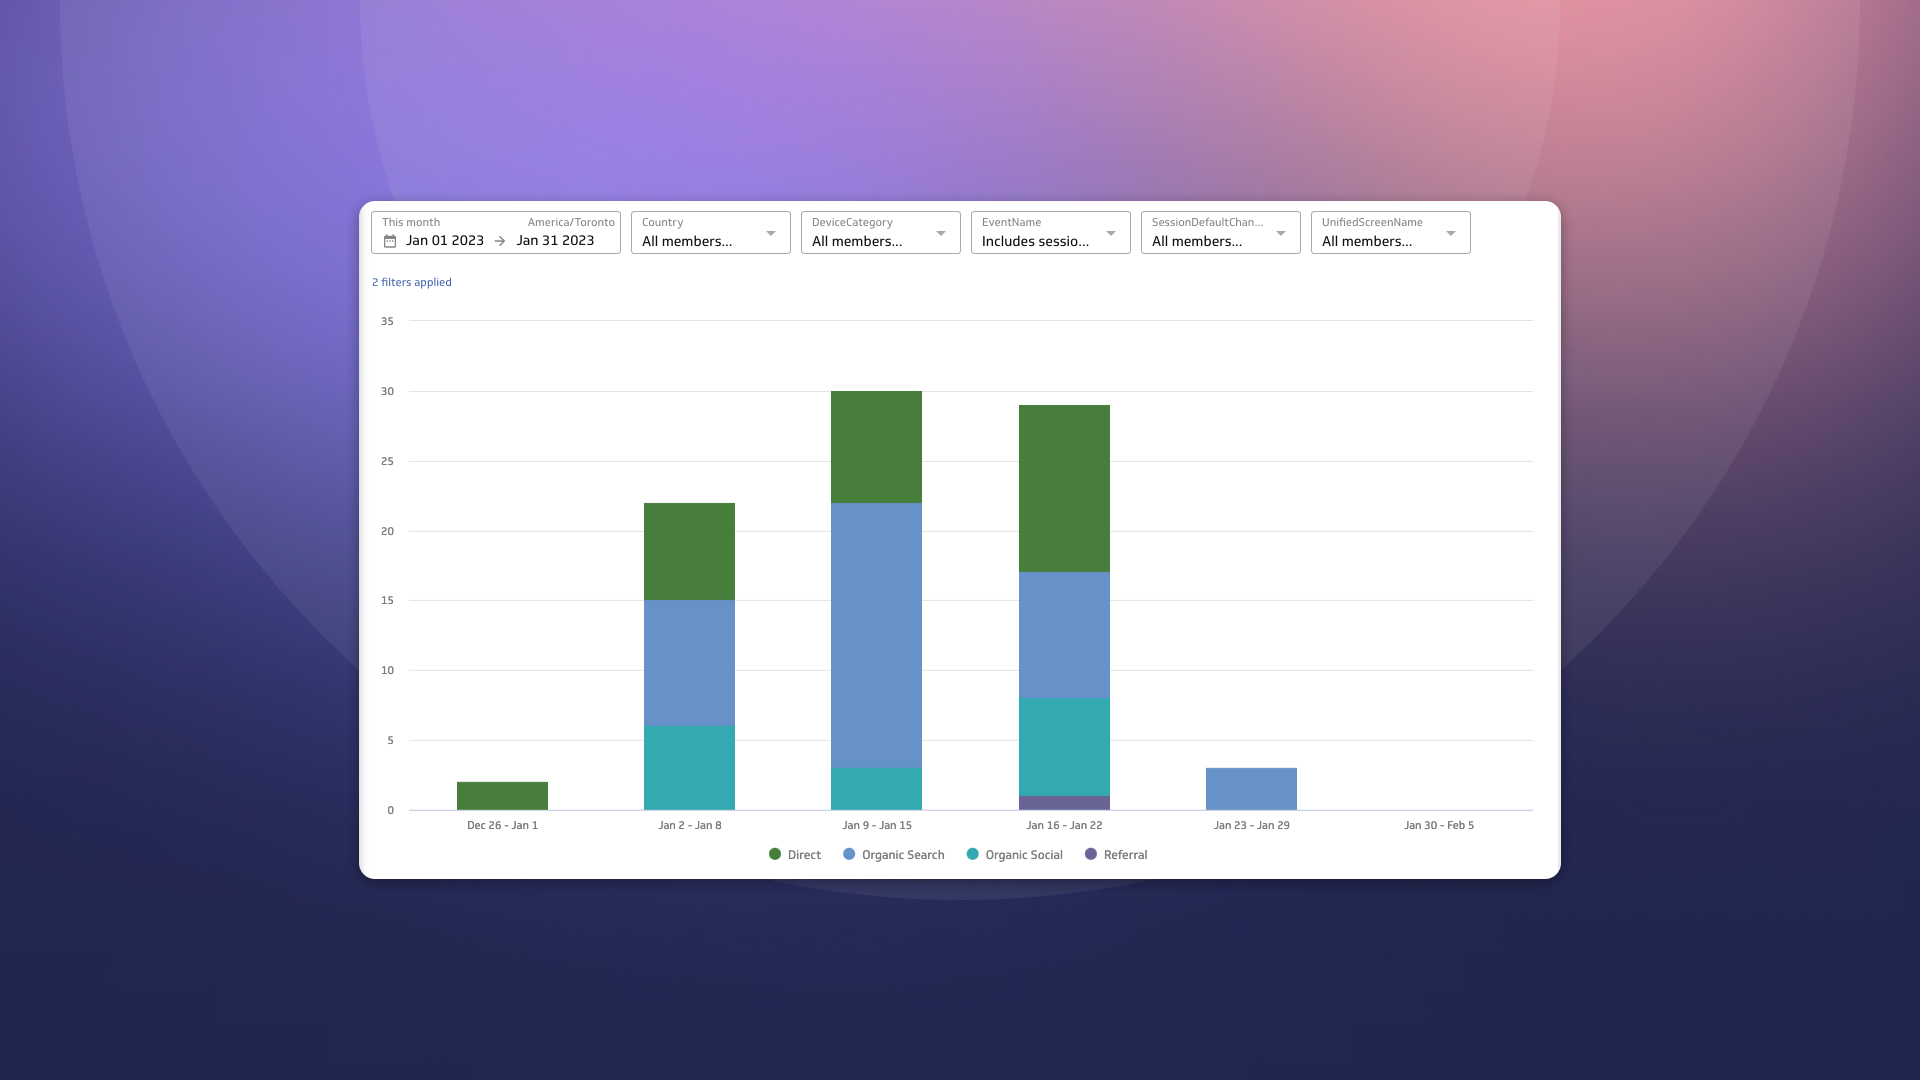1920x1080 pixels.
Task: Click the Organic Search legend dot
Action: [x=849, y=855]
